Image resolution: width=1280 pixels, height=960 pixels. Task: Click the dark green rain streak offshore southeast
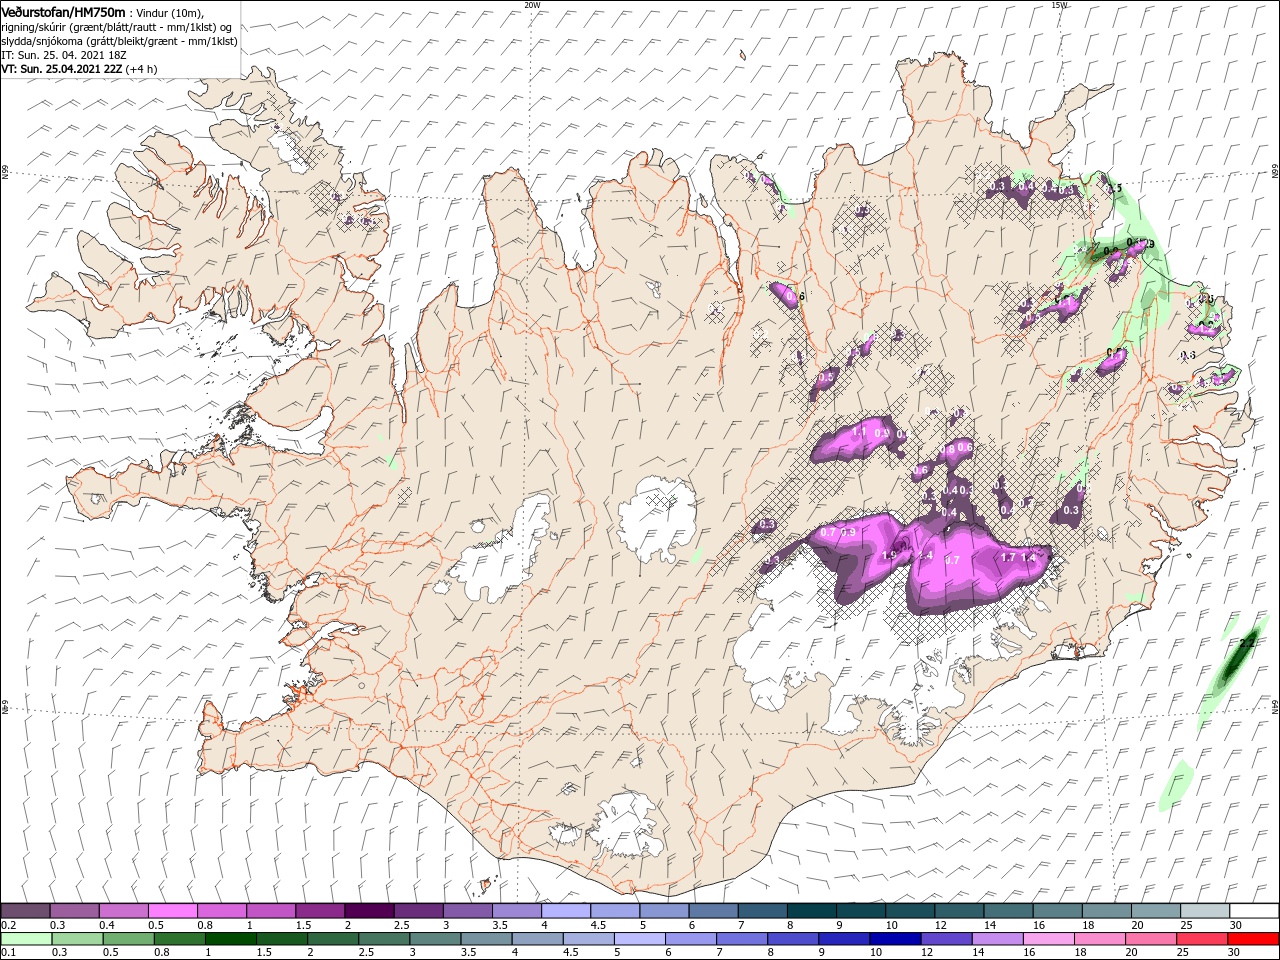(1237, 658)
